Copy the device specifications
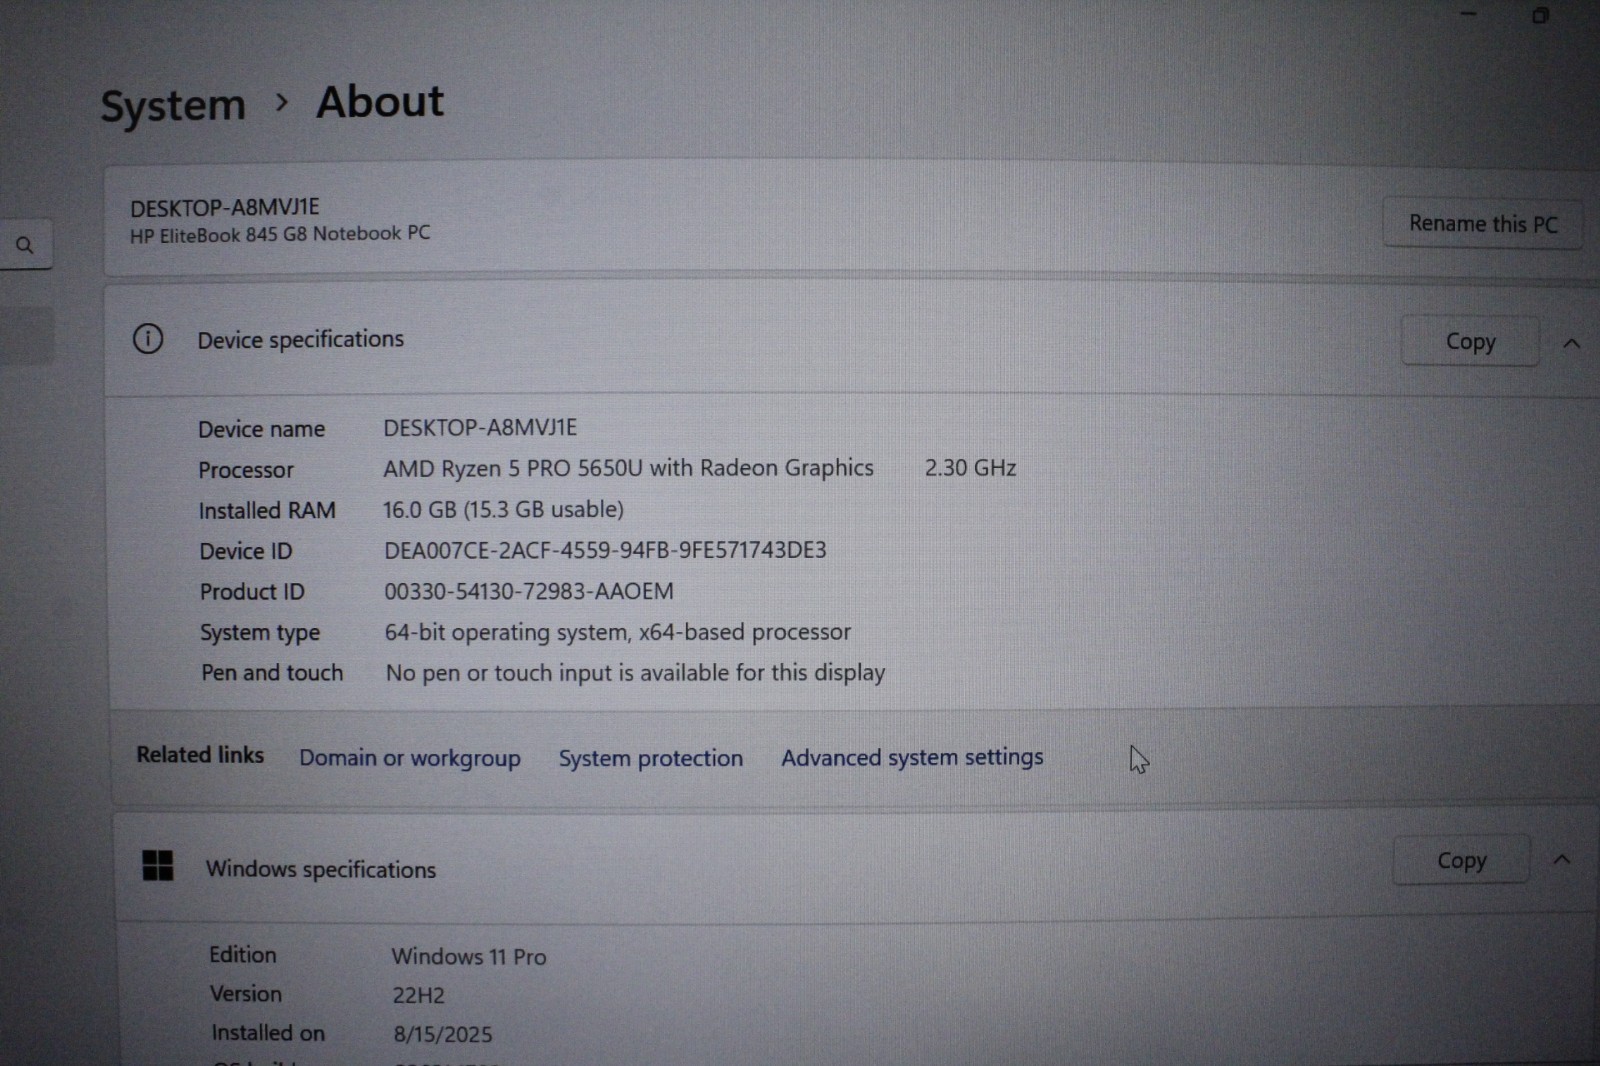Screen dimensions: 1600x1066 [x=1470, y=341]
